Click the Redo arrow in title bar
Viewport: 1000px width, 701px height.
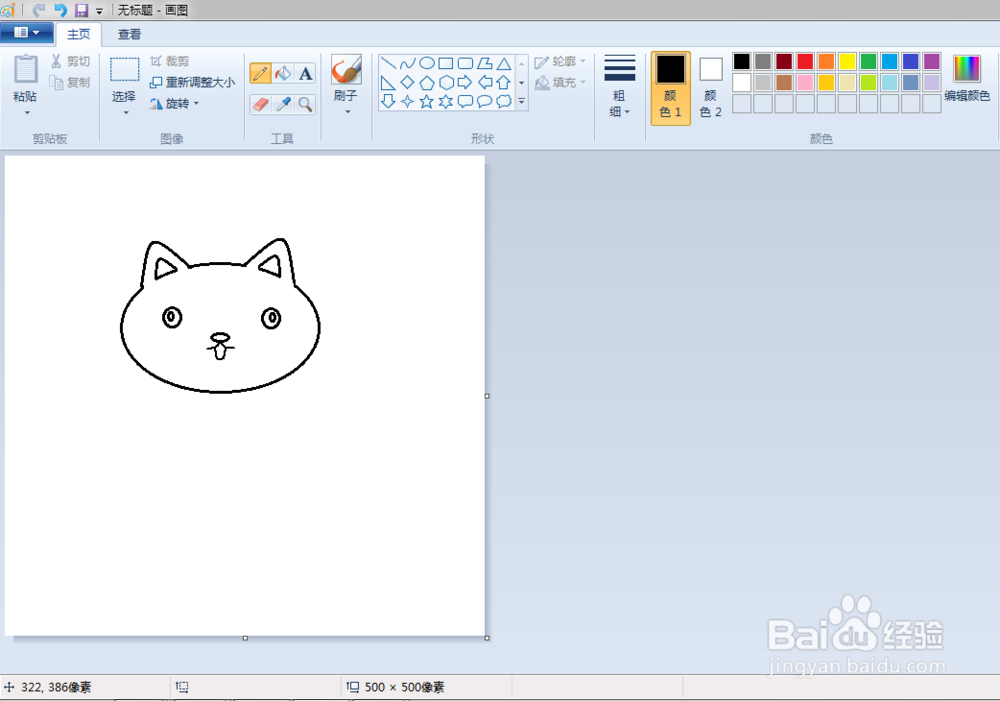pos(39,10)
